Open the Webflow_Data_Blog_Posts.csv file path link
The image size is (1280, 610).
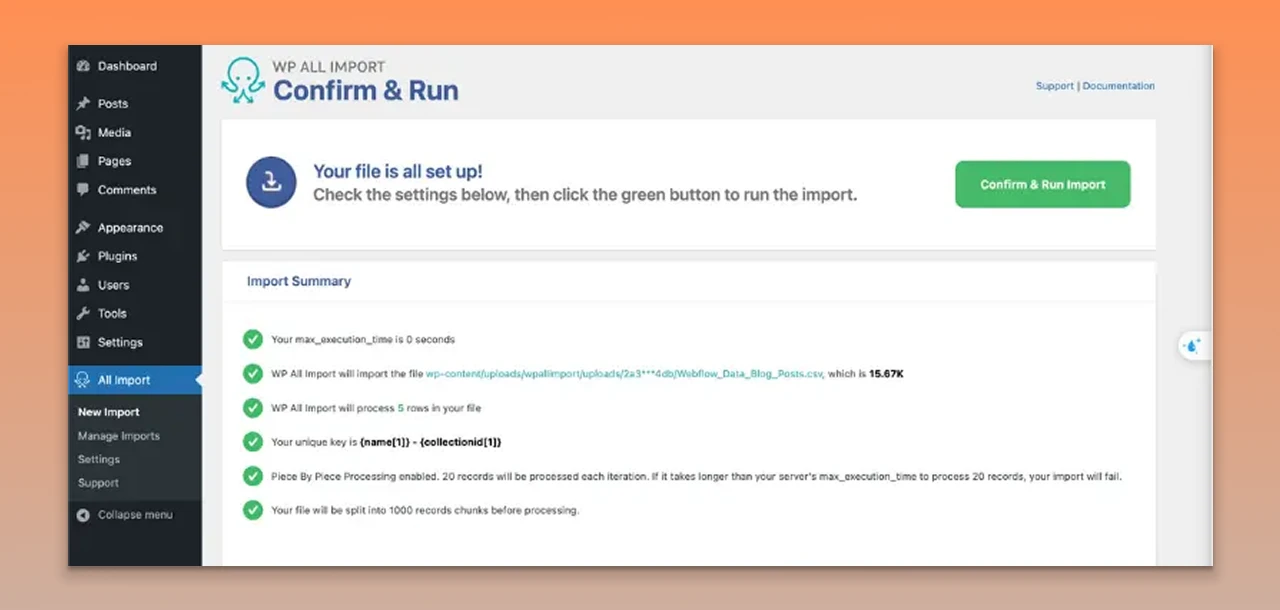pyautogui.click(x=625, y=374)
